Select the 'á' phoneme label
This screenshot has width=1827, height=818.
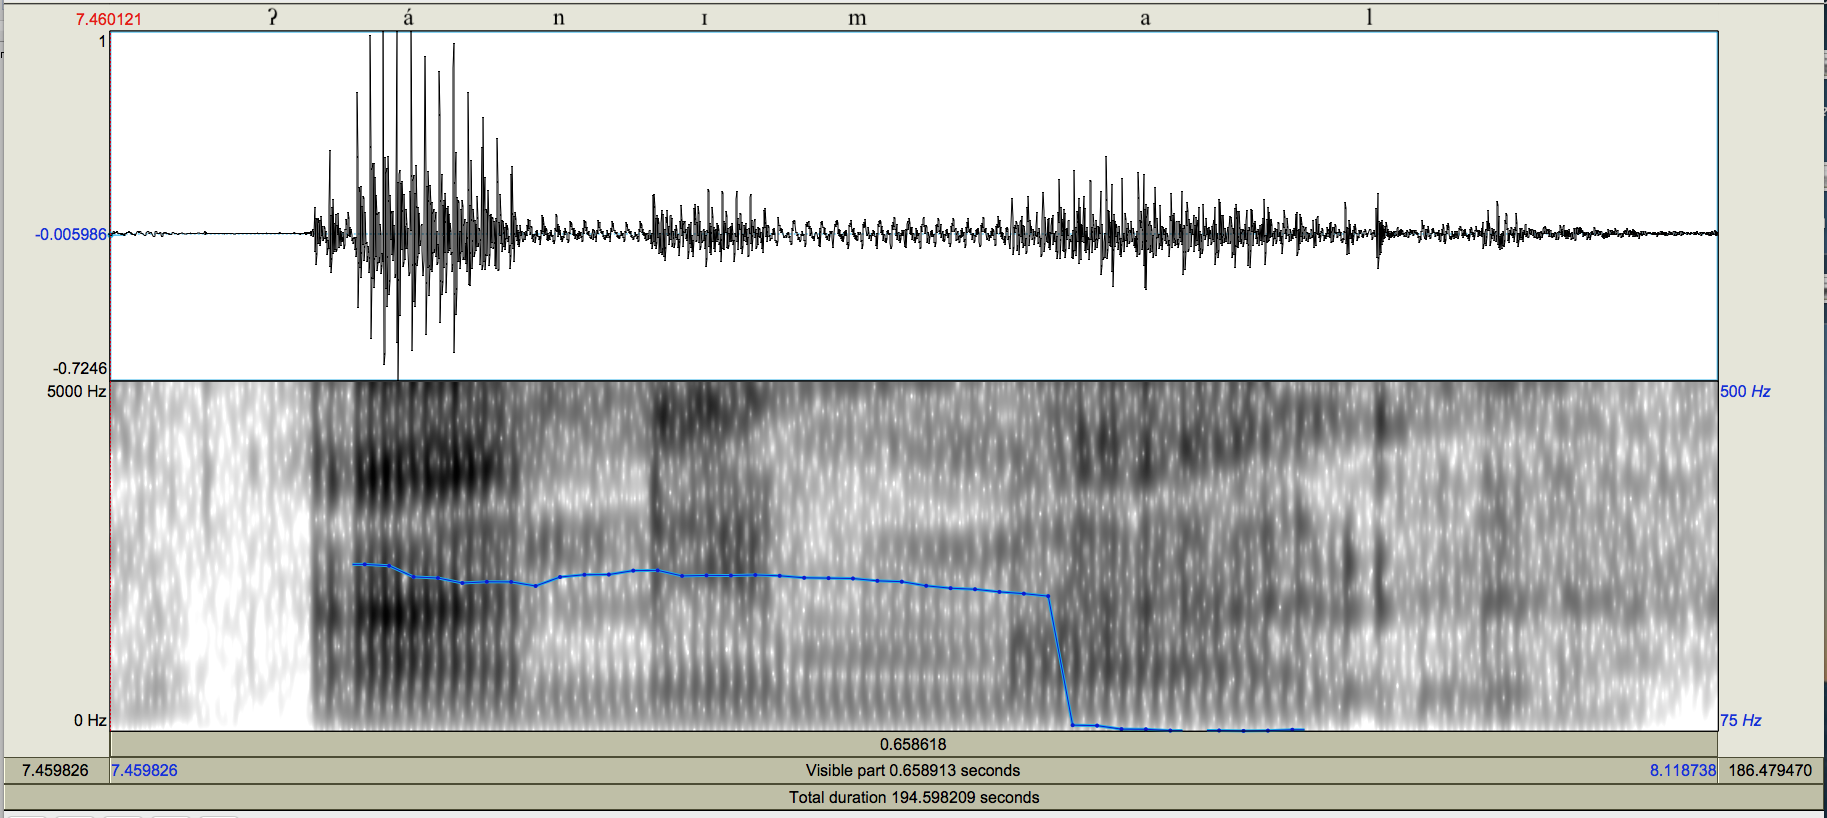[408, 17]
